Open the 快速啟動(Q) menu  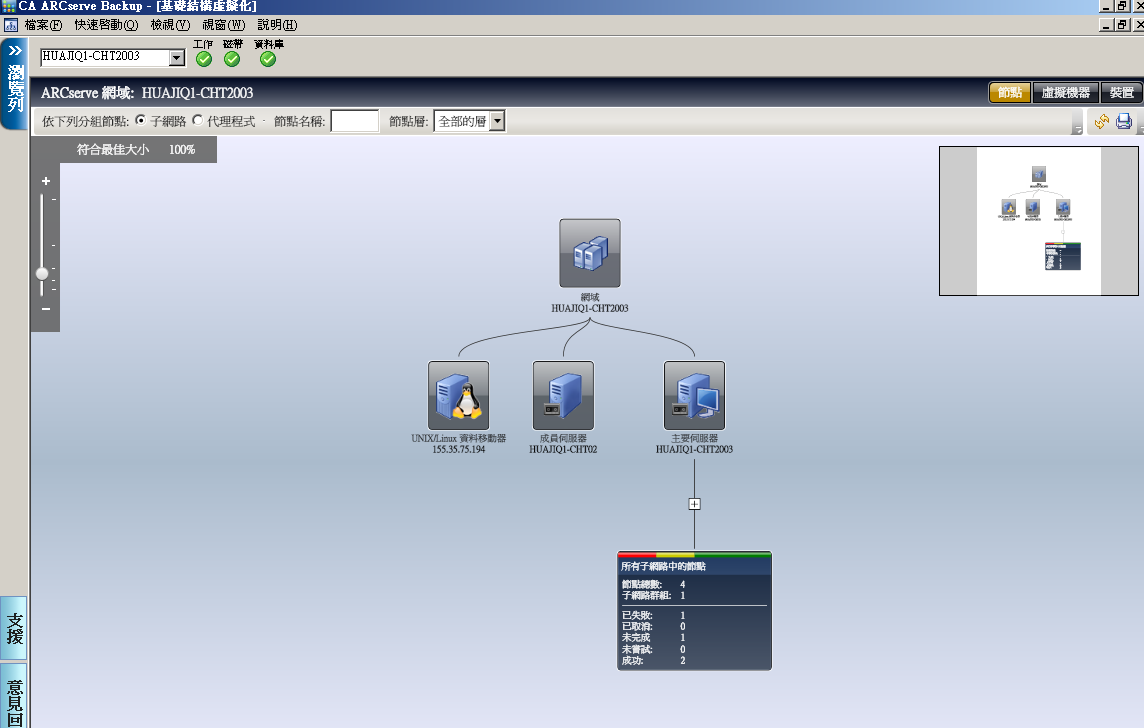[106, 25]
